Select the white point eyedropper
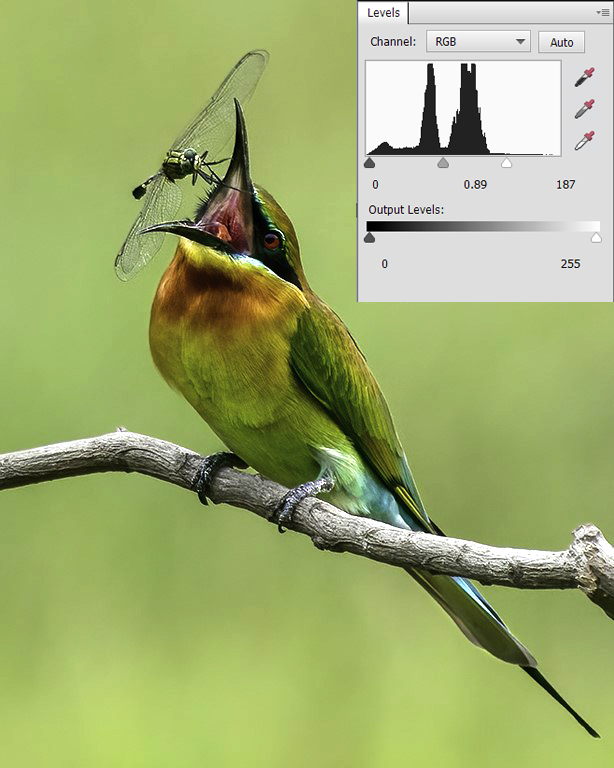 (584, 140)
